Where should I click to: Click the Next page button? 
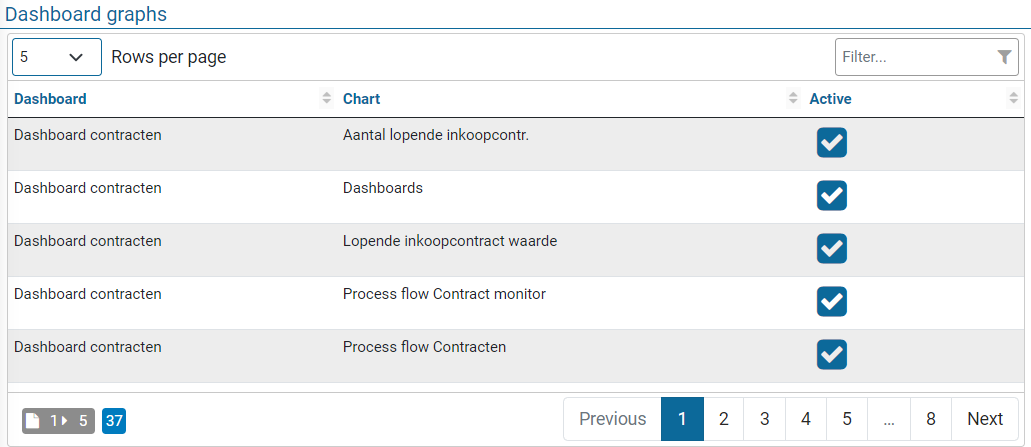click(984, 419)
